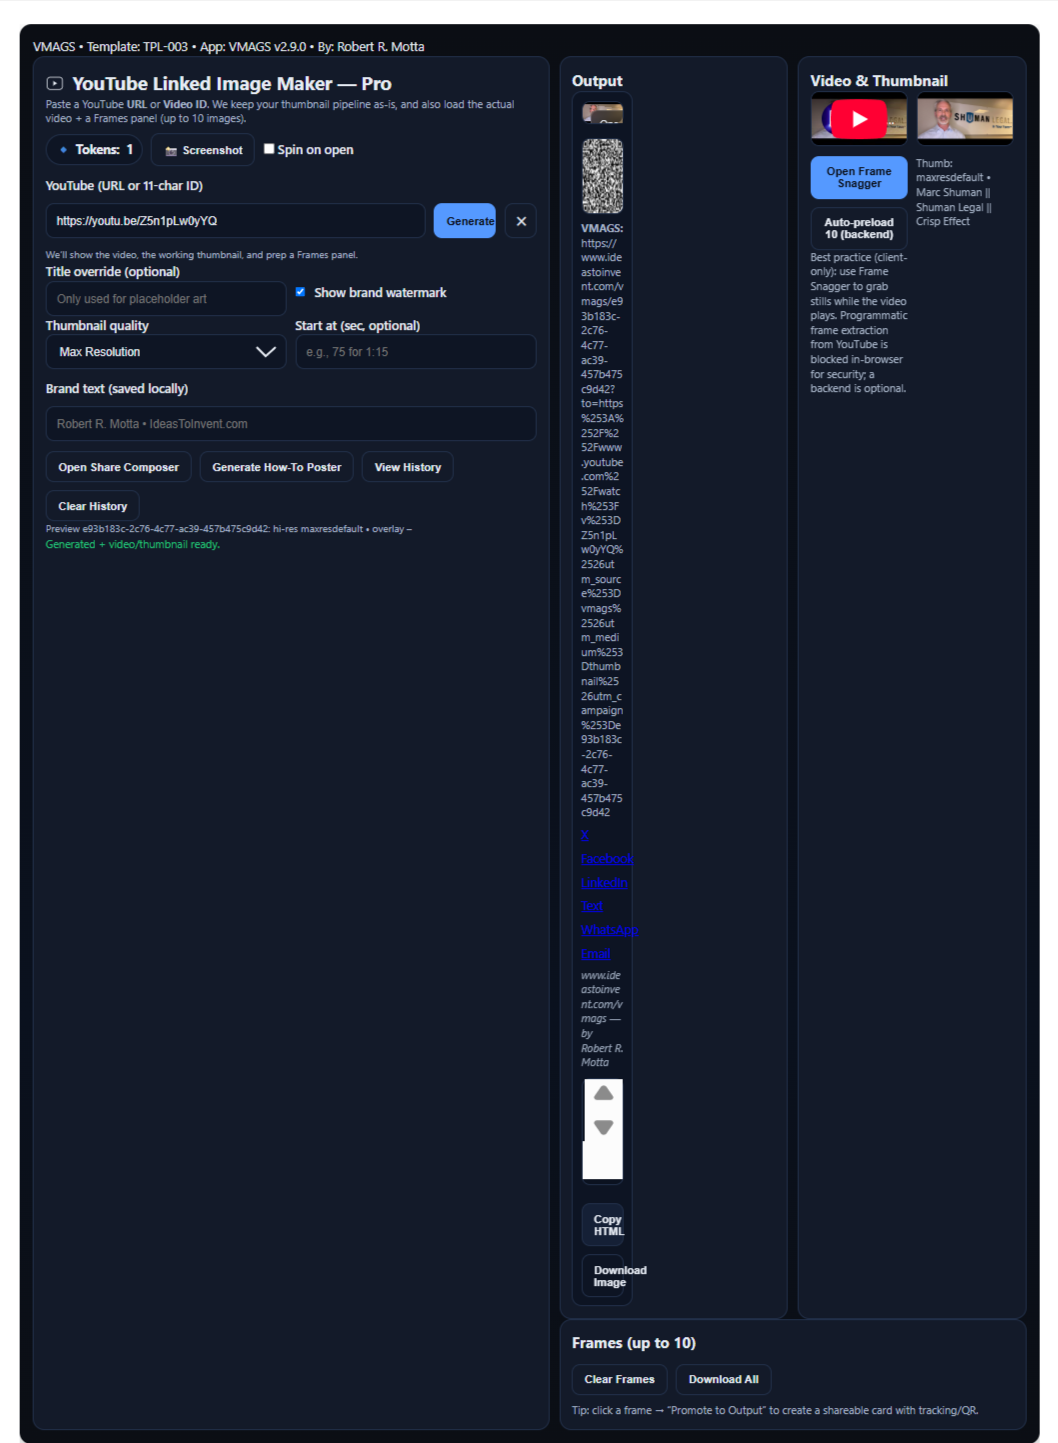Open the Email share link
Screen dimensions: 1058x1443
coord(595,954)
